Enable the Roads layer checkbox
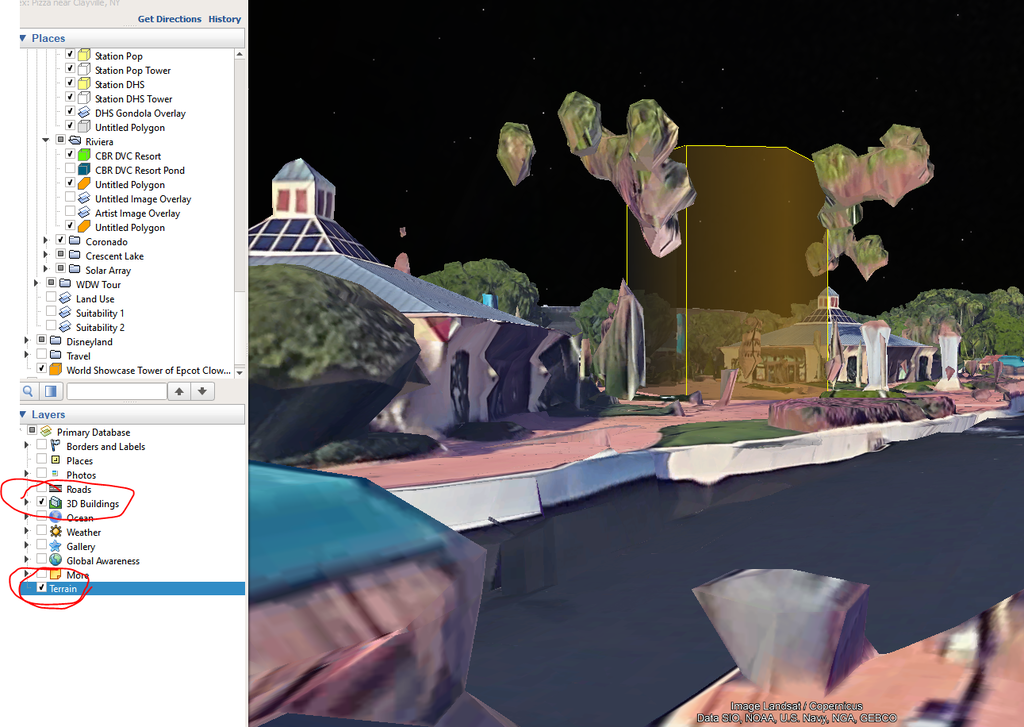Screen dimensions: 1024x727 [41, 489]
